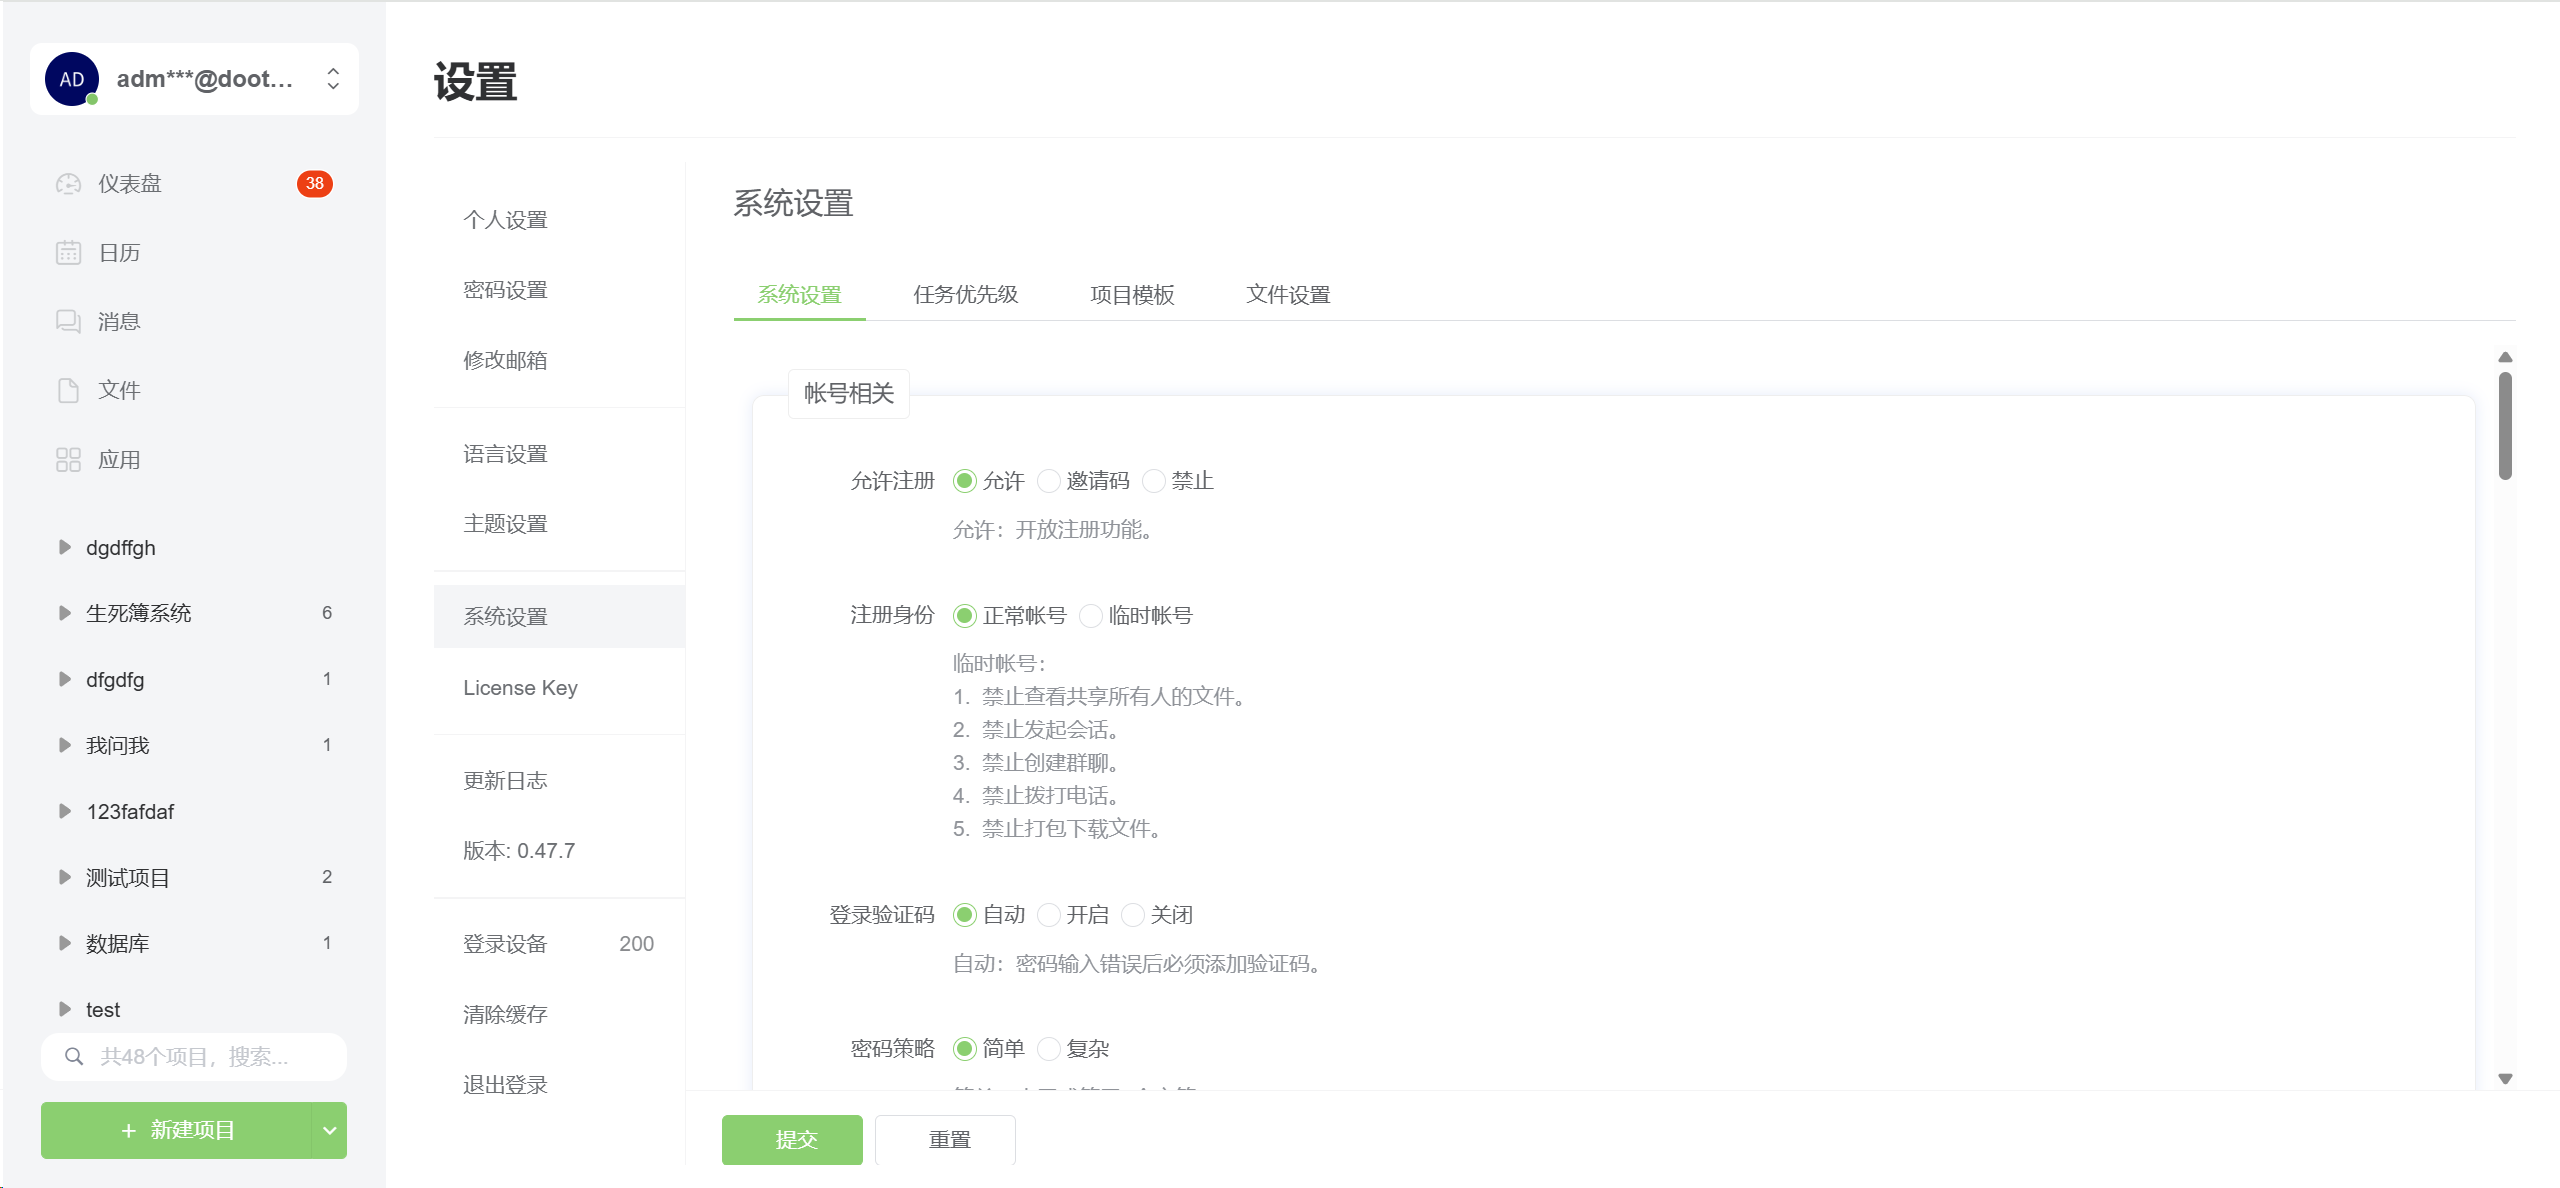Click the AD user avatar

click(72, 79)
